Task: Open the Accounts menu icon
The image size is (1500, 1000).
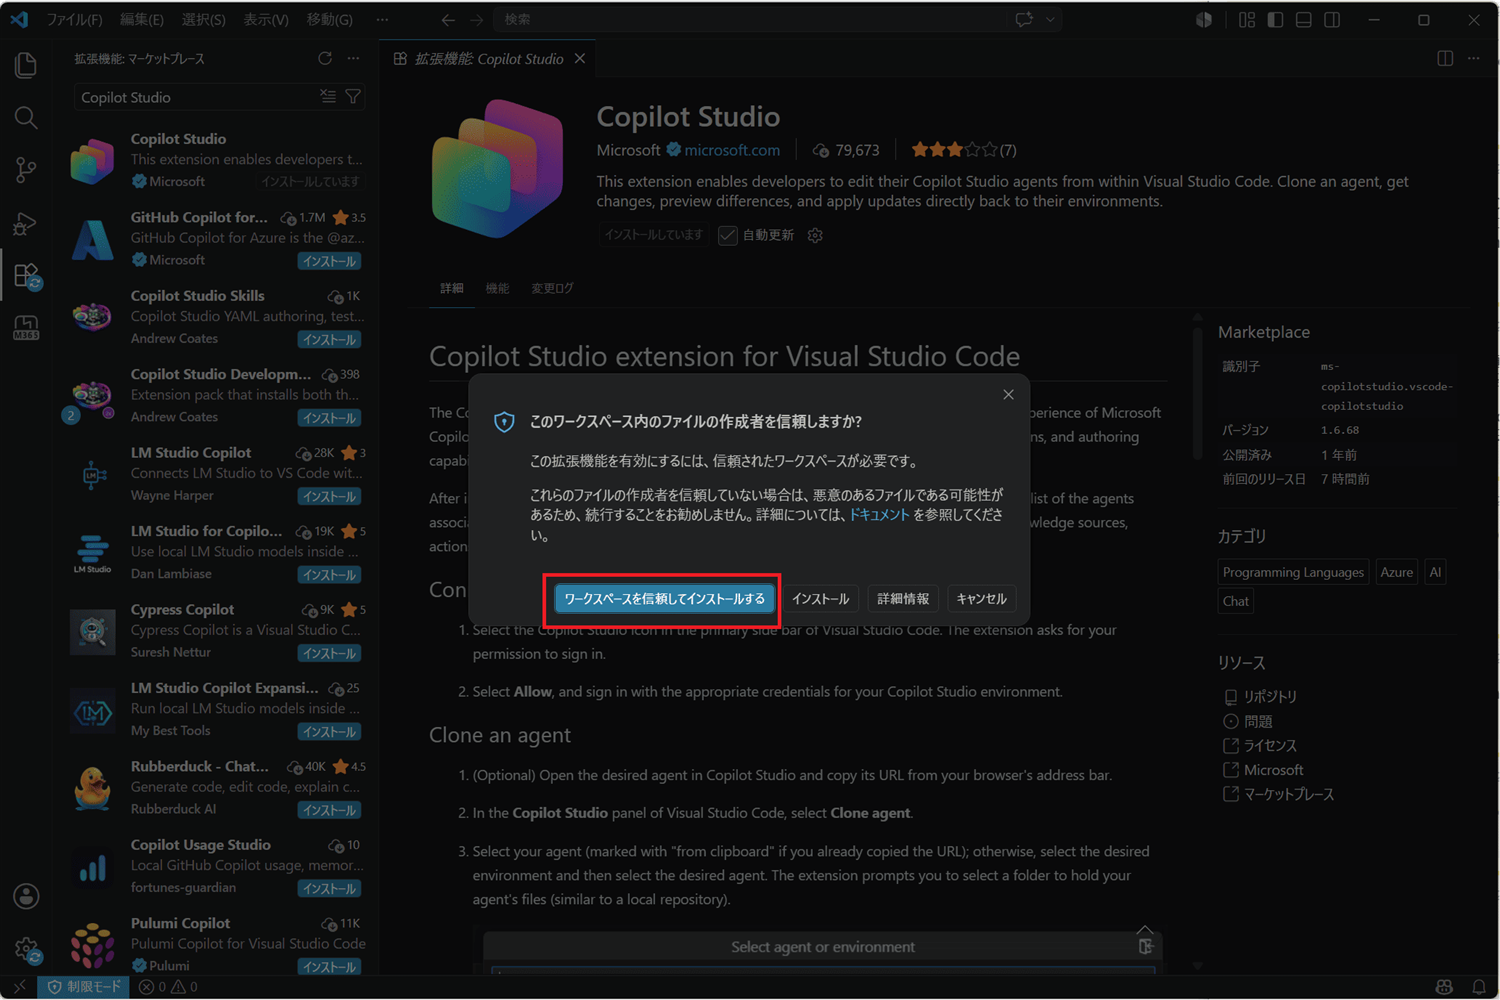Action: point(26,896)
